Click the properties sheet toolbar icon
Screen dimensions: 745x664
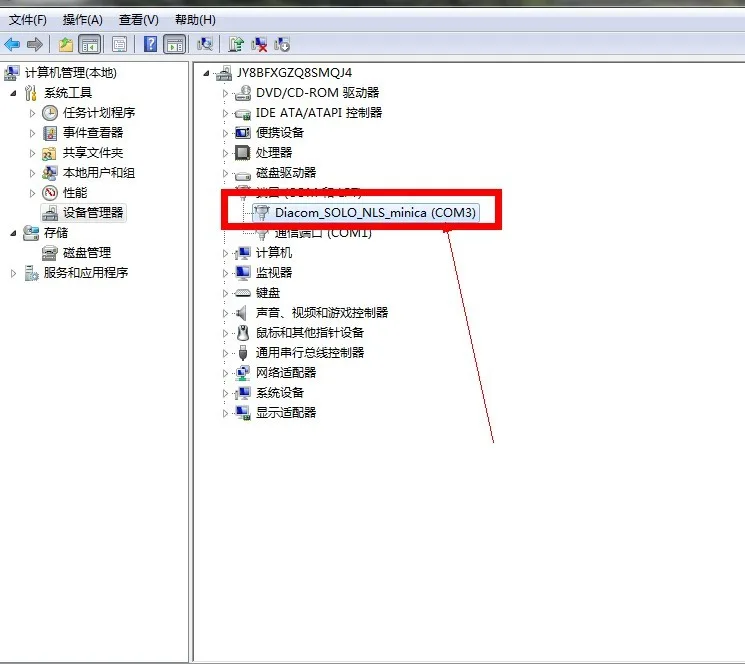click(x=119, y=45)
